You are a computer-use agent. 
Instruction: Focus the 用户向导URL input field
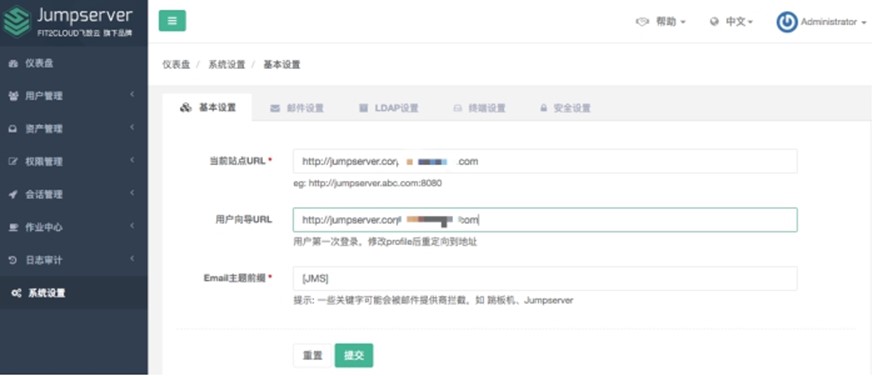click(x=545, y=220)
